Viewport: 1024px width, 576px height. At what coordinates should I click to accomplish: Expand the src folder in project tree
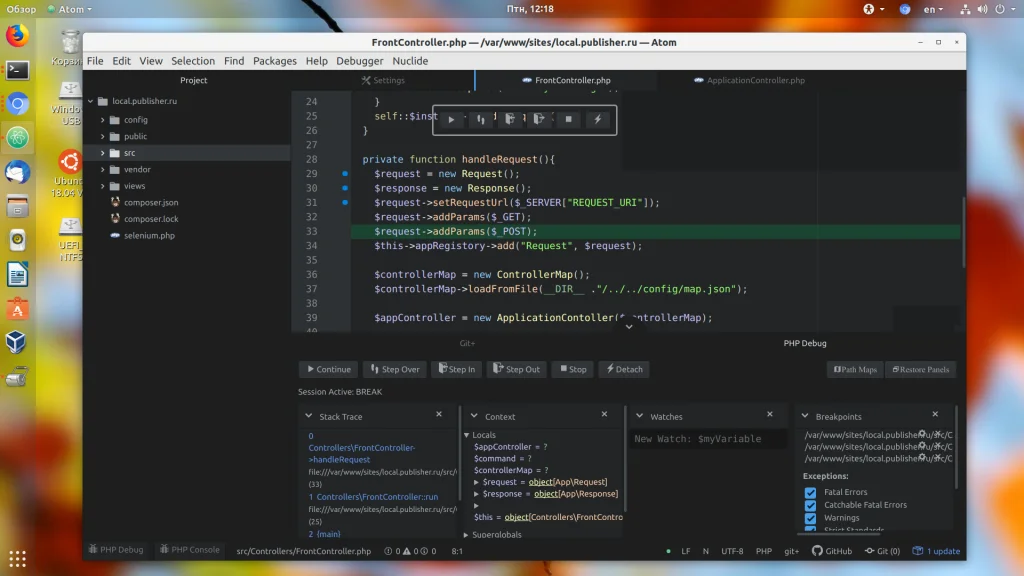102,153
